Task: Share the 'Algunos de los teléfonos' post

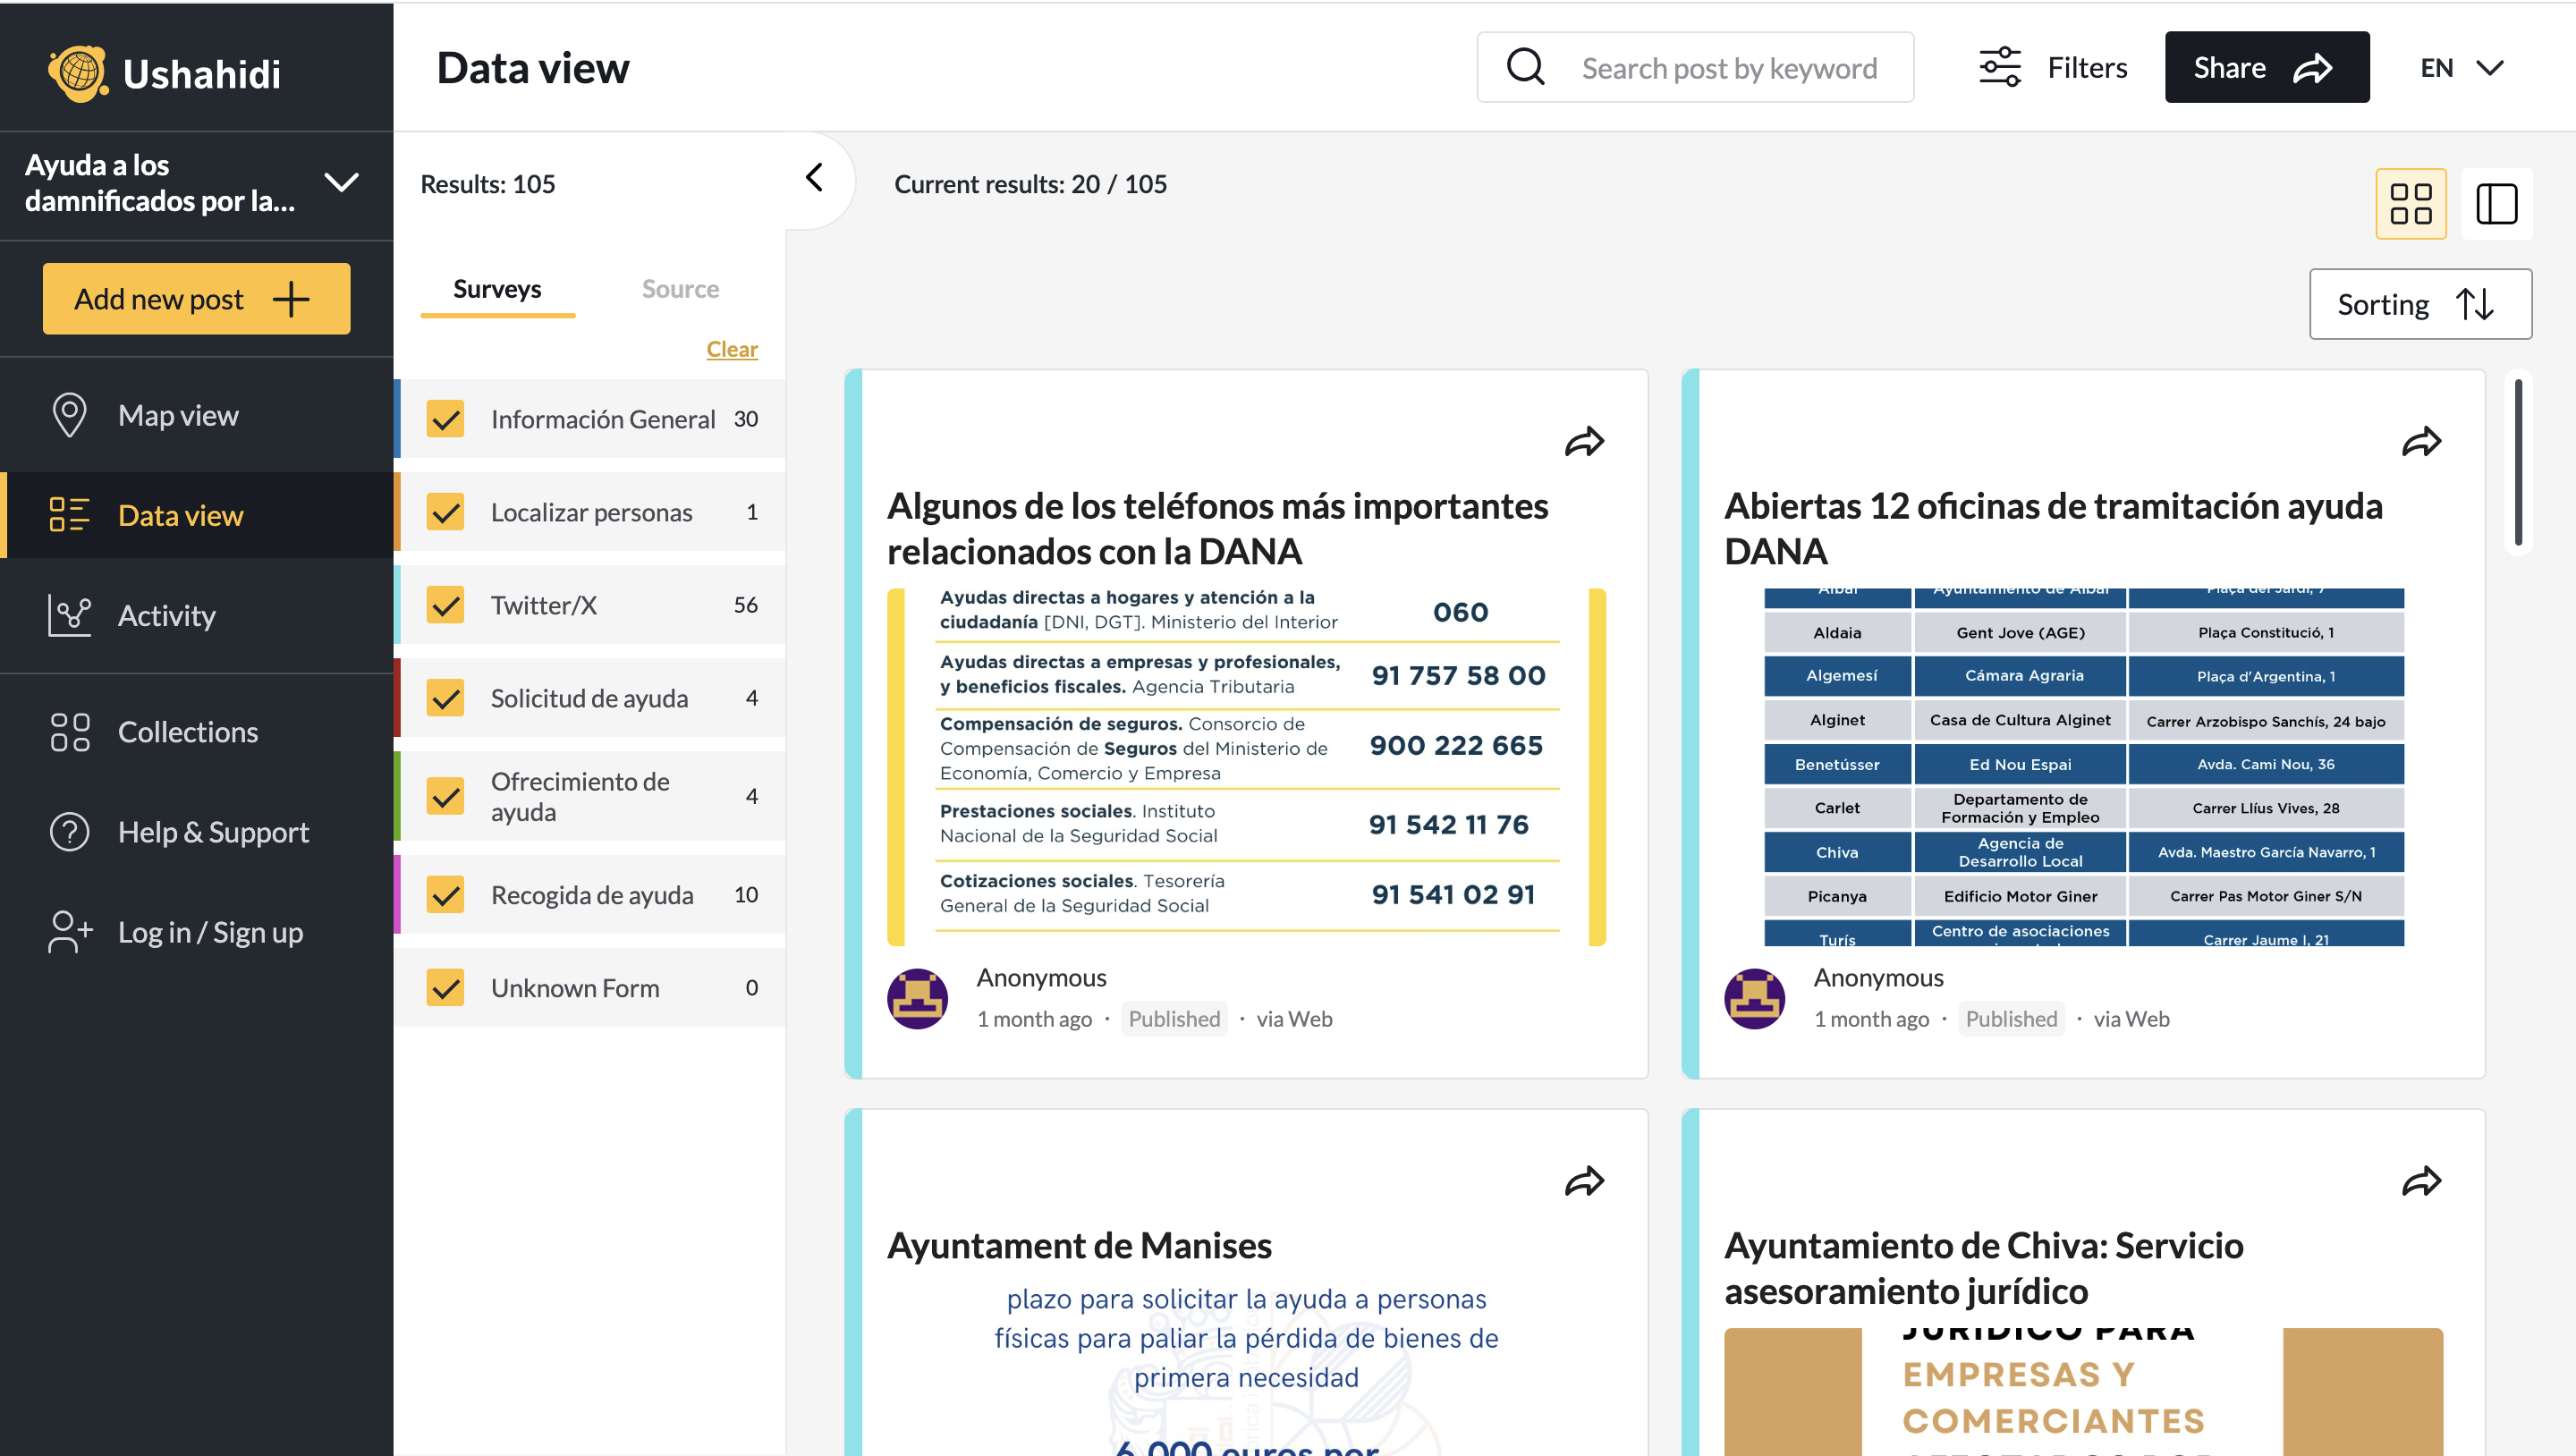Action: (1584, 441)
